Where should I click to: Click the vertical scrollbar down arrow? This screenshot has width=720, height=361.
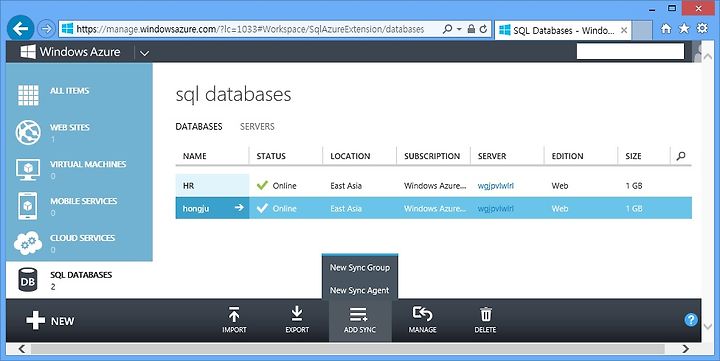[x=707, y=327]
